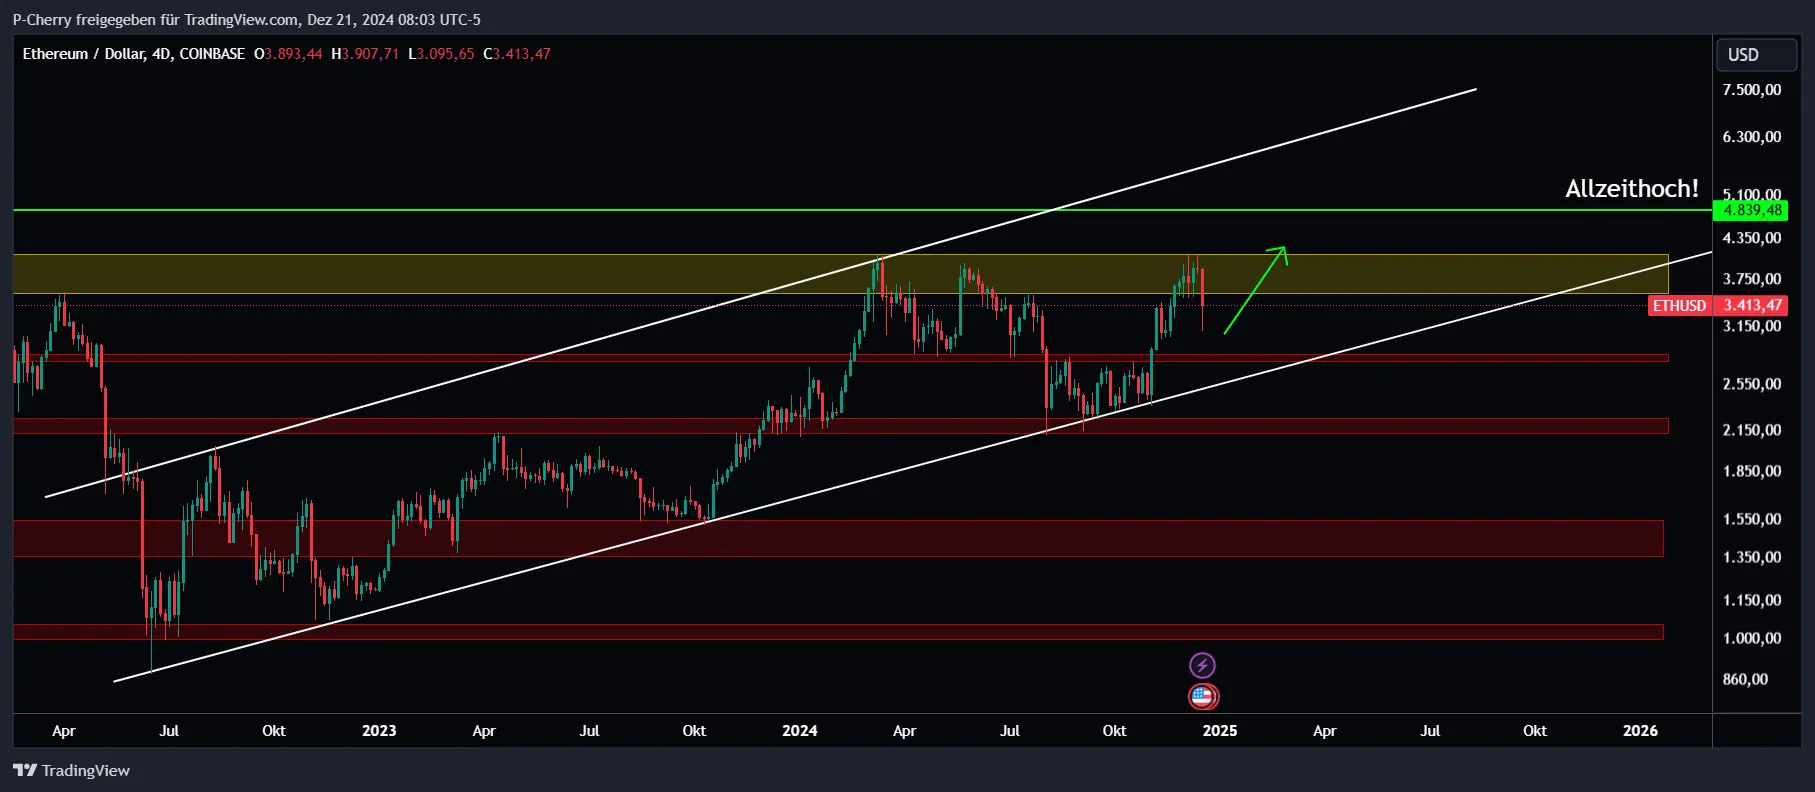Click the 860,00 price axis label

(x=1745, y=679)
